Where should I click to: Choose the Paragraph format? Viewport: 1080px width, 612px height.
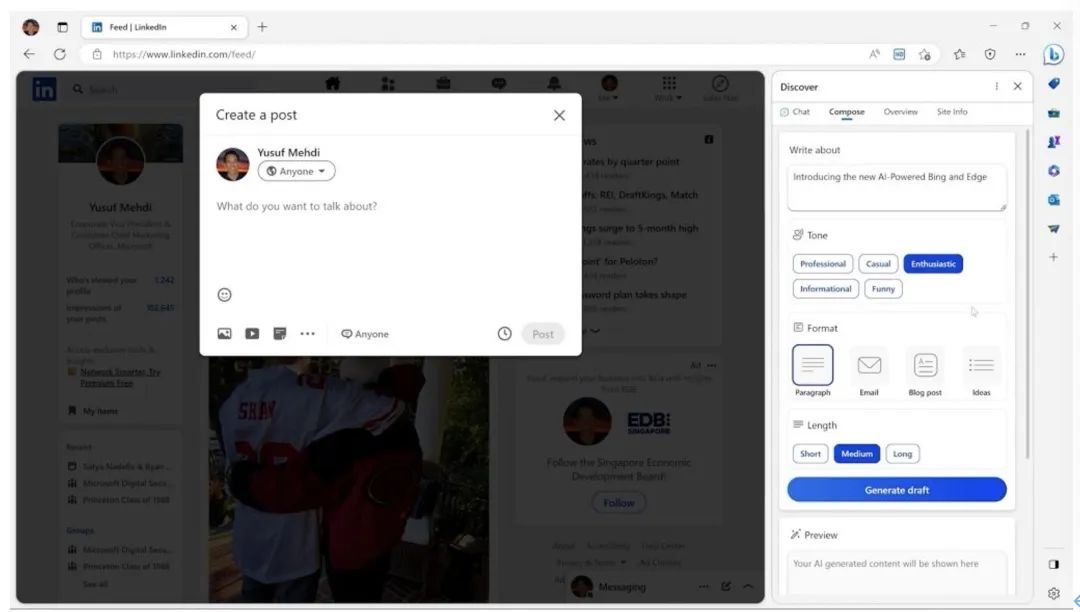(x=813, y=371)
